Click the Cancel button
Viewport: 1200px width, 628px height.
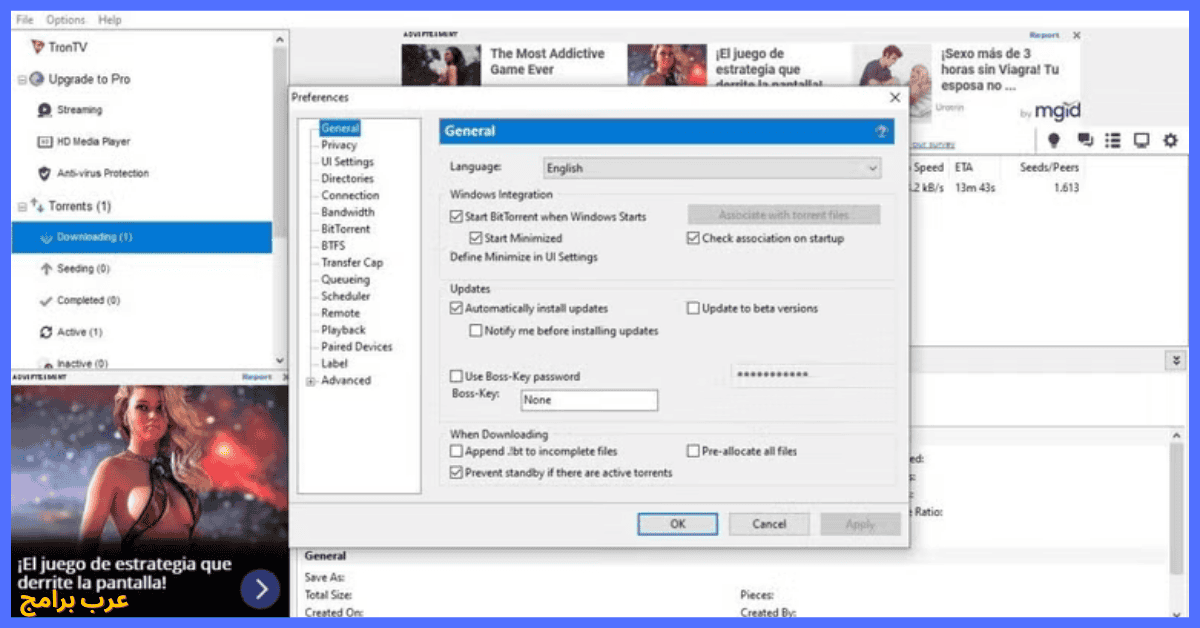tap(769, 524)
